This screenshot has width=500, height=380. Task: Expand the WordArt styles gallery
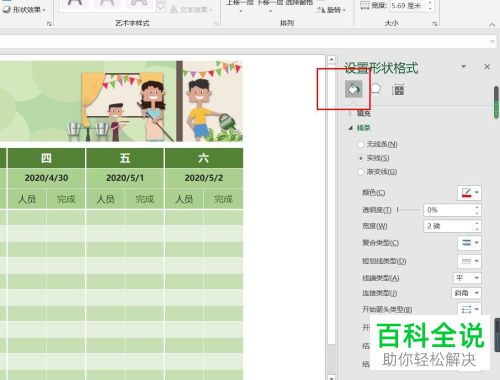coord(161,7)
